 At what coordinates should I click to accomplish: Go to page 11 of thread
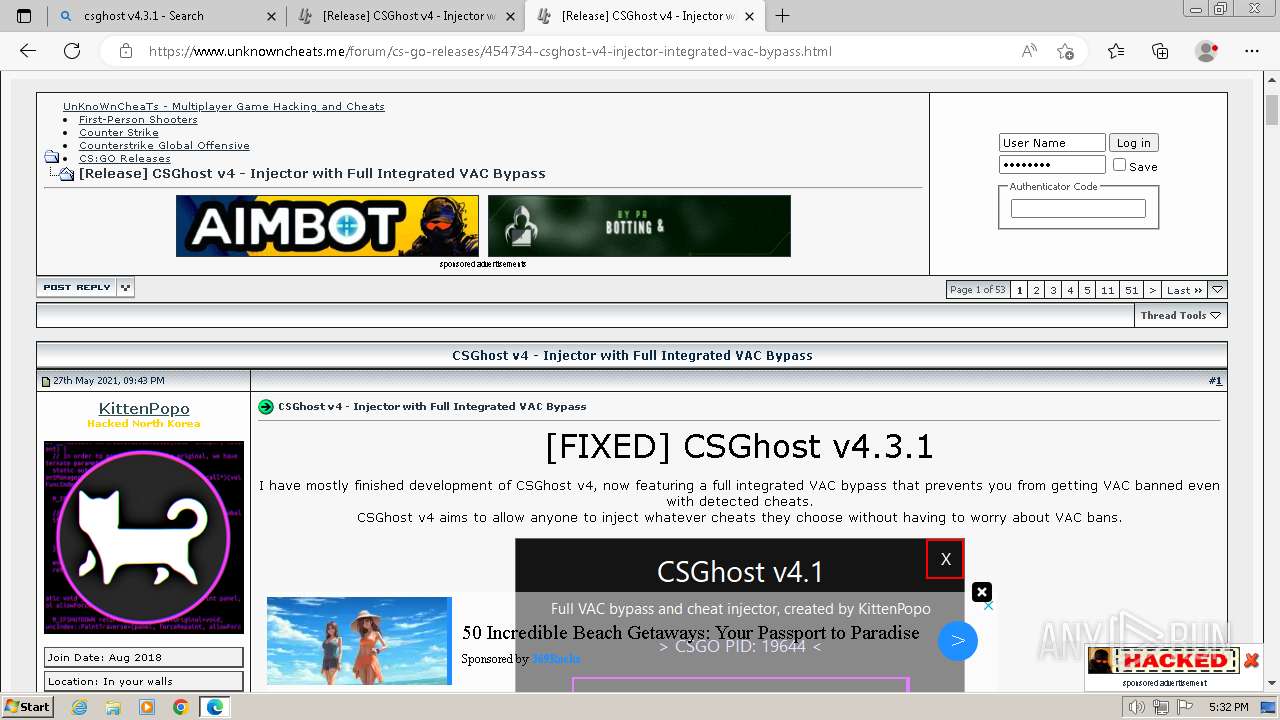point(1107,290)
